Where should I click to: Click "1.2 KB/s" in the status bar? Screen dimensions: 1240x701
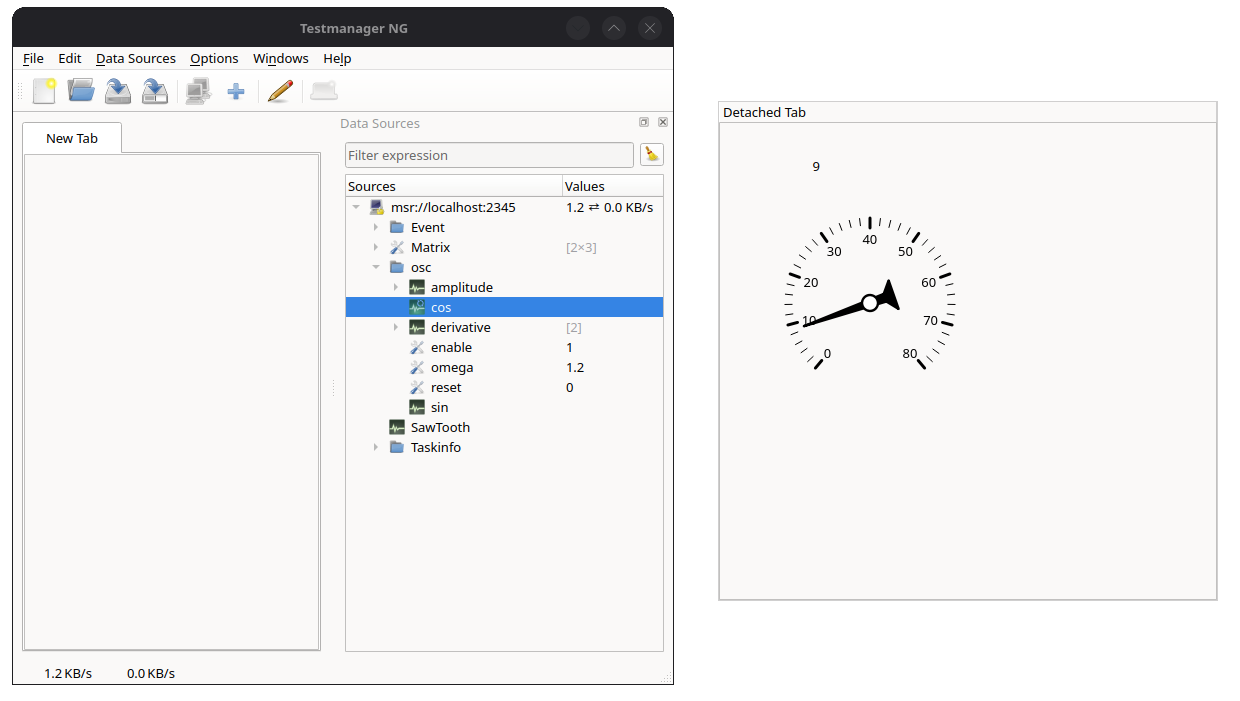tap(68, 673)
